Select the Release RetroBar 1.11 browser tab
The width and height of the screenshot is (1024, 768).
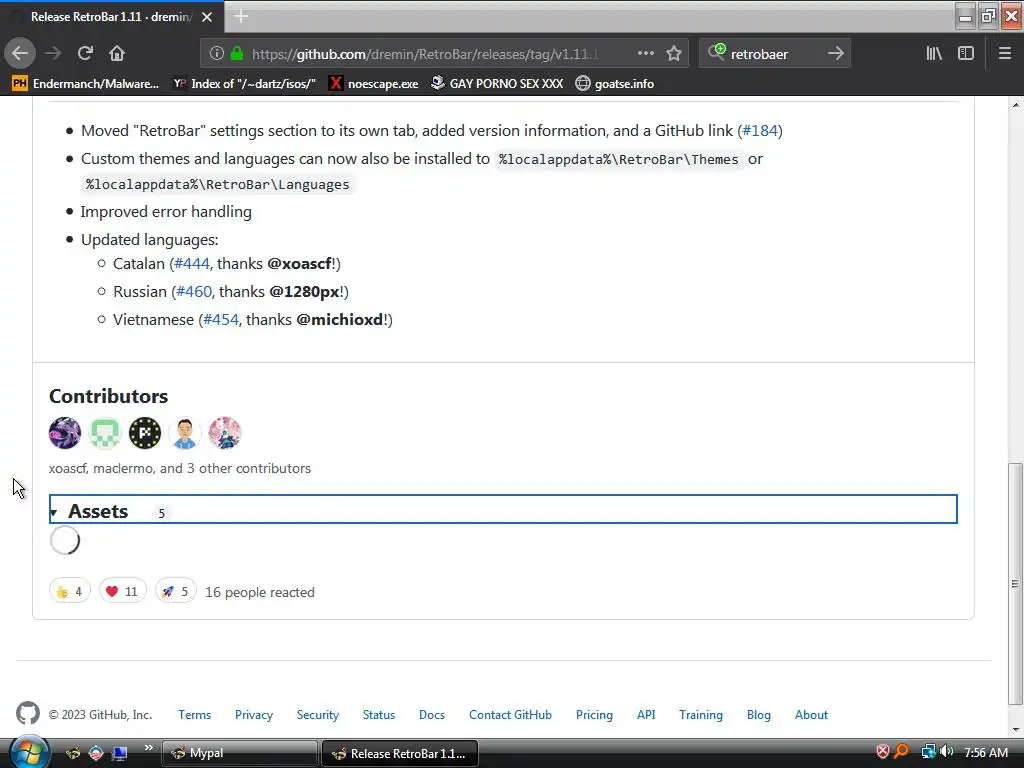112,17
